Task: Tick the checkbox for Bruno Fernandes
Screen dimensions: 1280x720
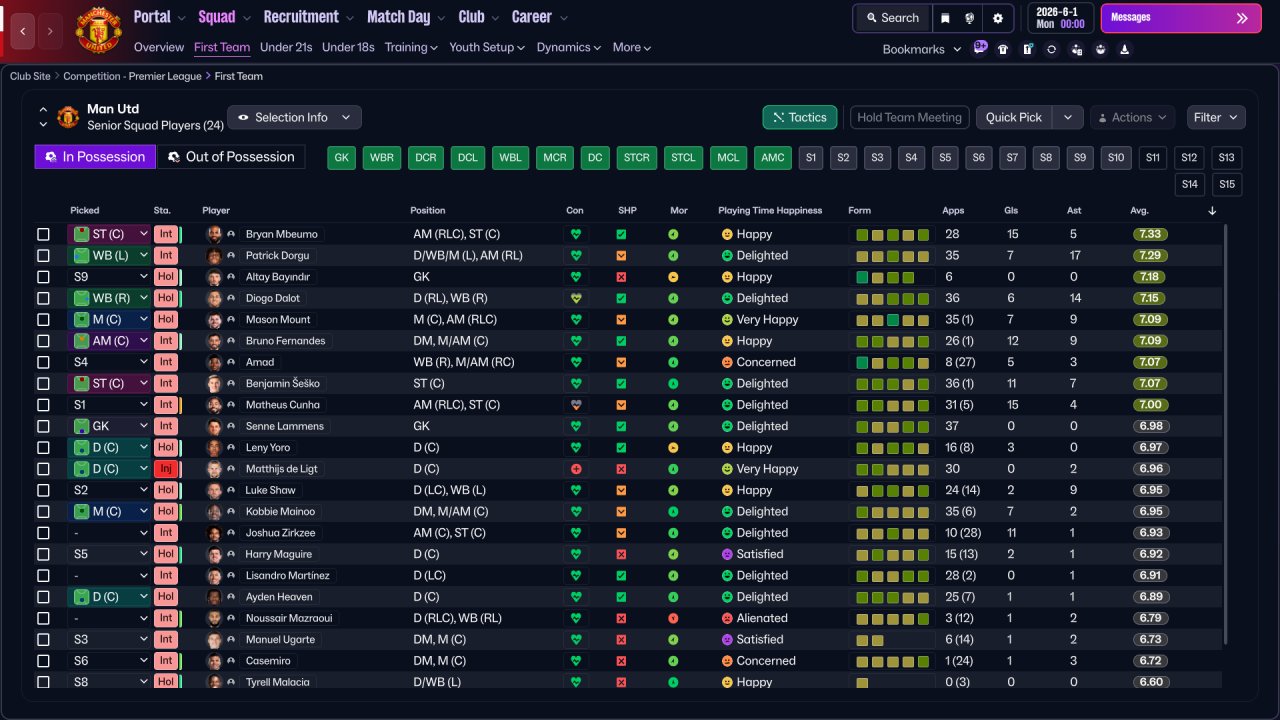Action: (x=43, y=341)
